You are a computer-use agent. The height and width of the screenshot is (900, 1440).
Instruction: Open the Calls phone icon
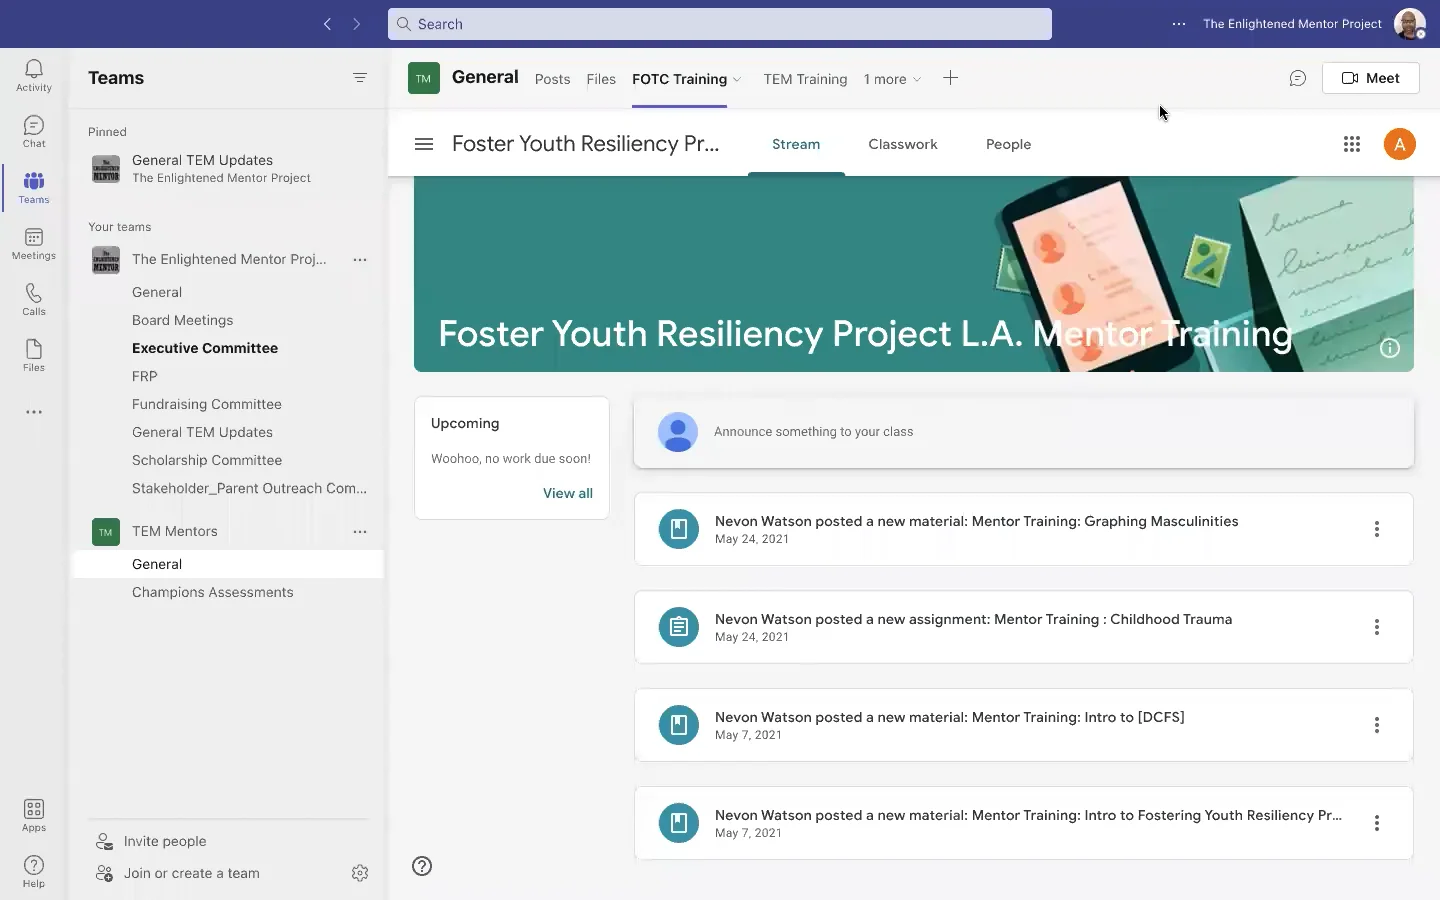[x=34, y=299]
